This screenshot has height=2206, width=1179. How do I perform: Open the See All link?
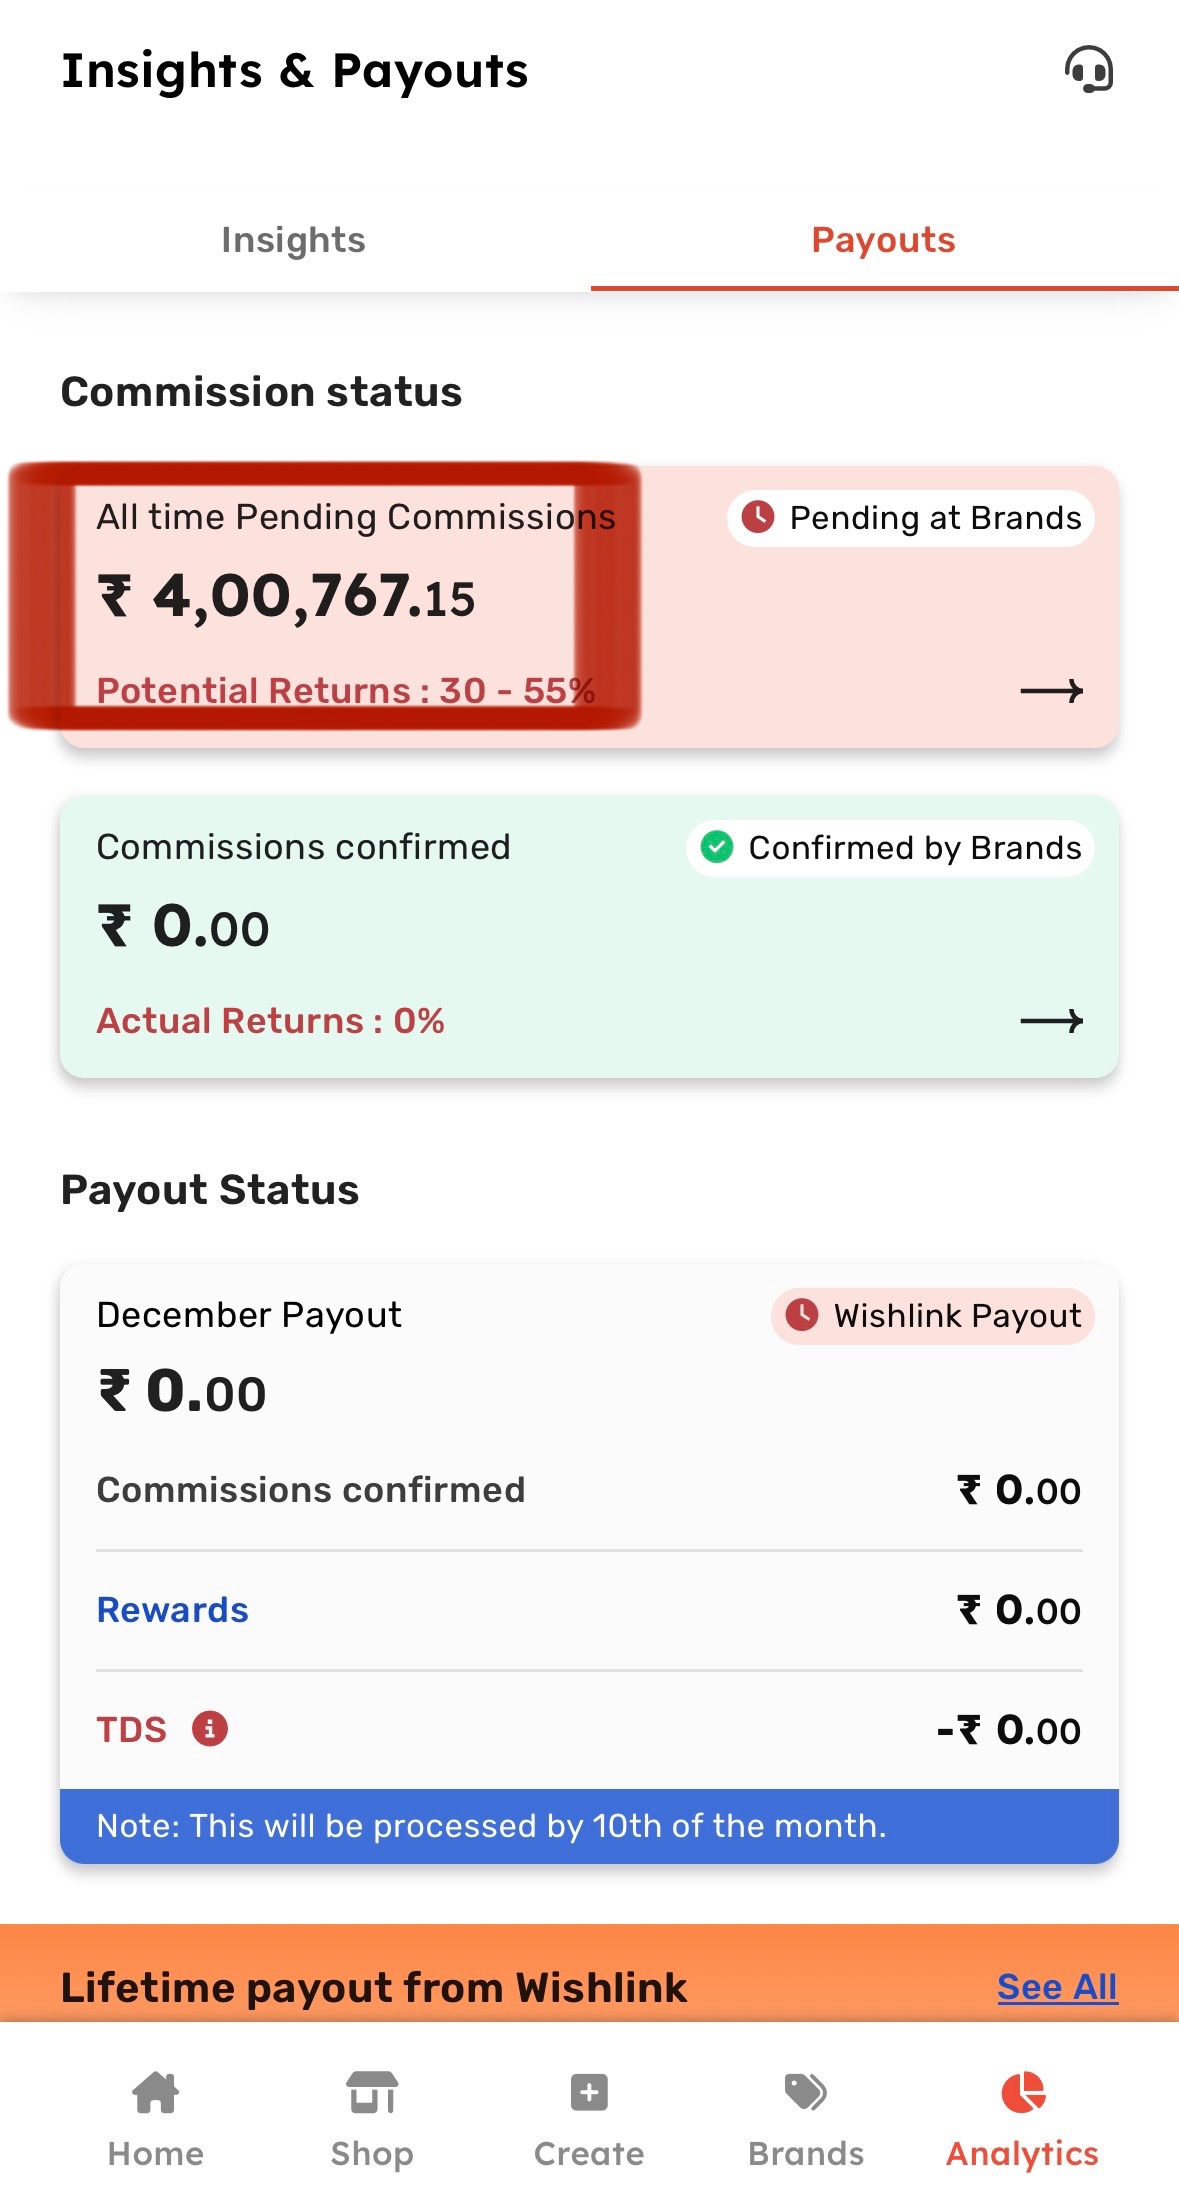[1057, 1987]
